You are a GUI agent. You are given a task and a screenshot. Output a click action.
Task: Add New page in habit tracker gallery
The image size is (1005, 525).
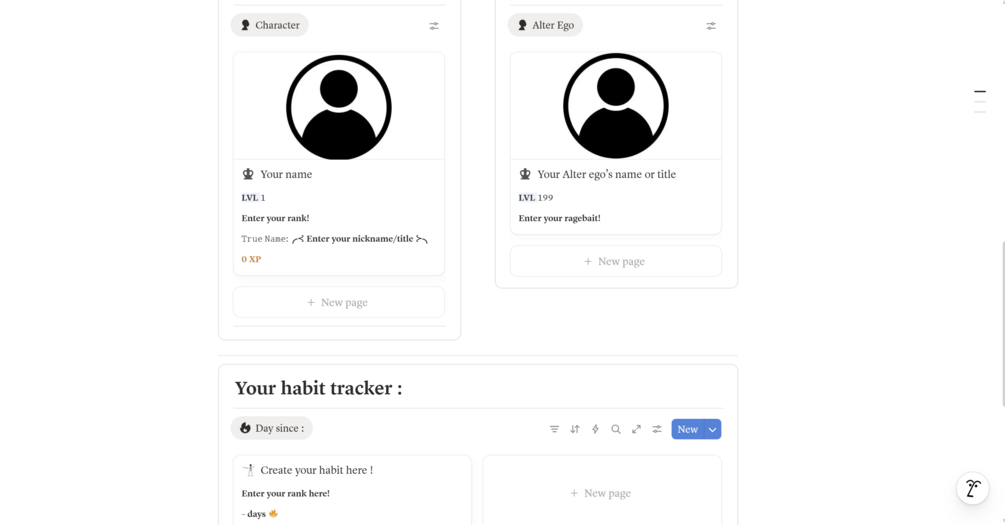click(x=602, y=493)
